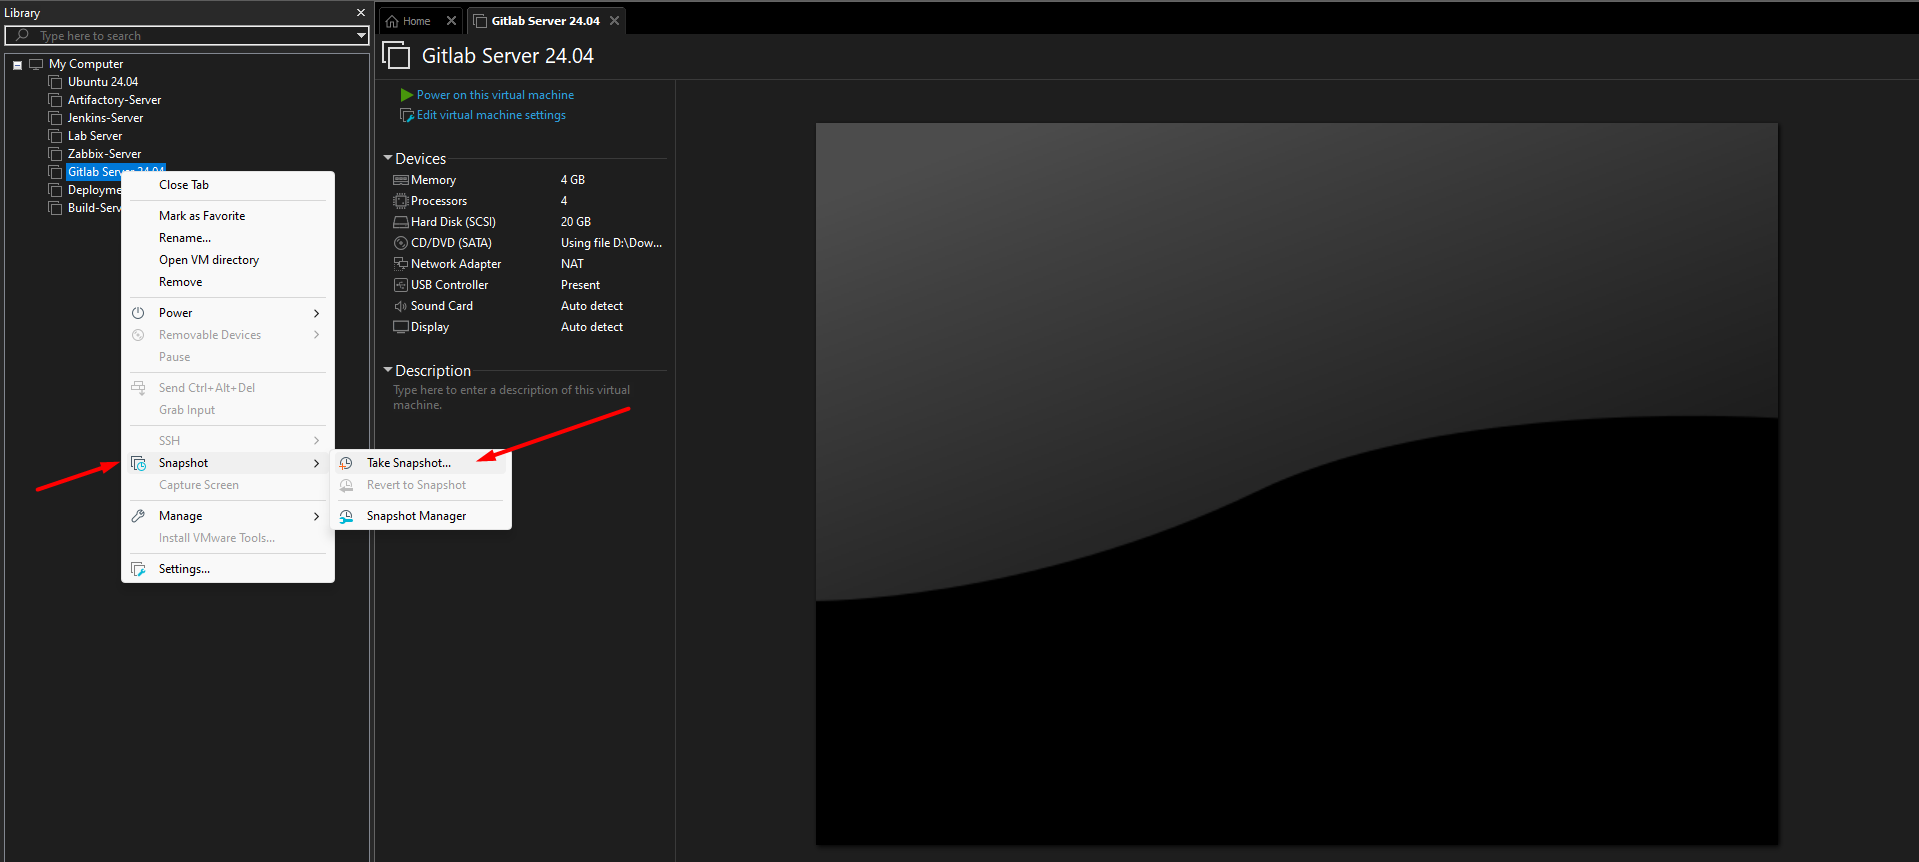The width and height of the screenshot is (1919, 862).
Task: Type in the library search field
Action: point(190,36)
